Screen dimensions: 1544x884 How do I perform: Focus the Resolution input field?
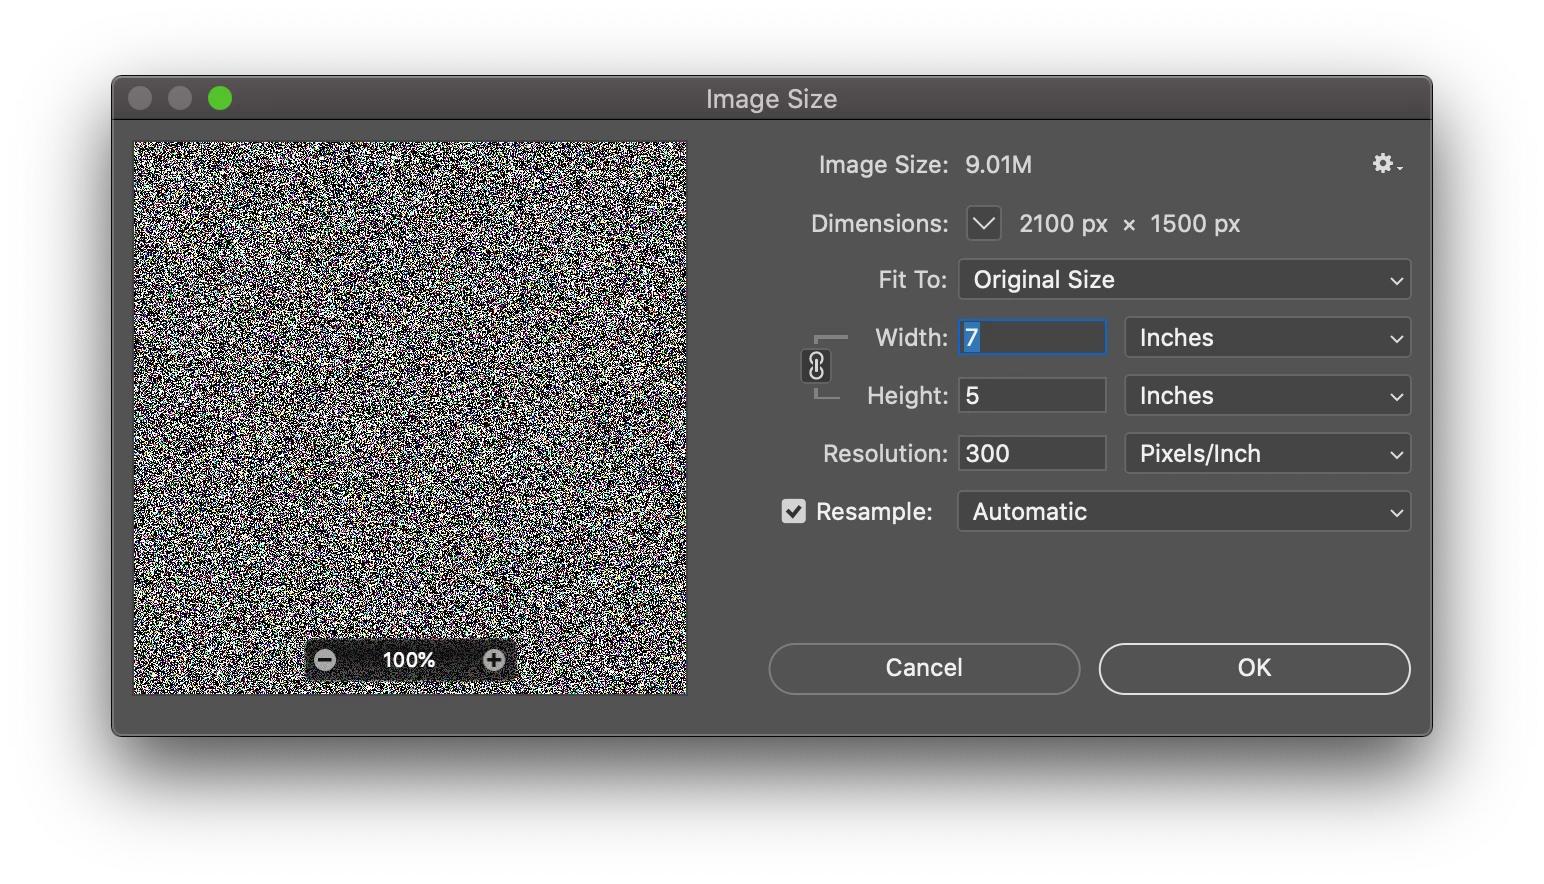click(x=1033, y=454)
